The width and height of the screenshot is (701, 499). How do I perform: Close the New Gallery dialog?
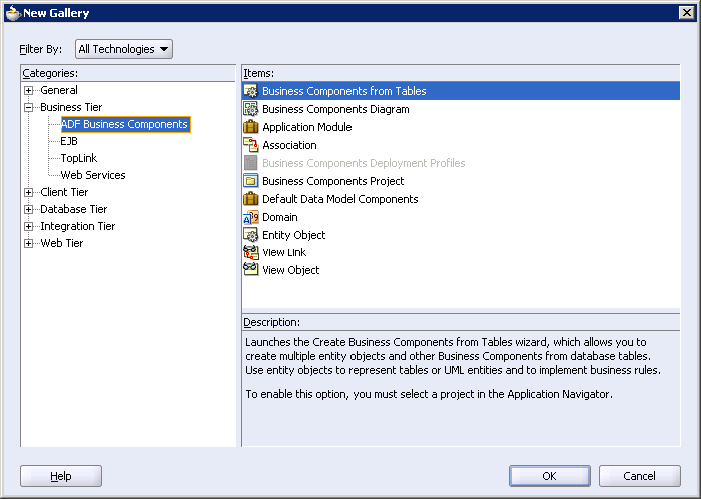[x=686, y=13]
